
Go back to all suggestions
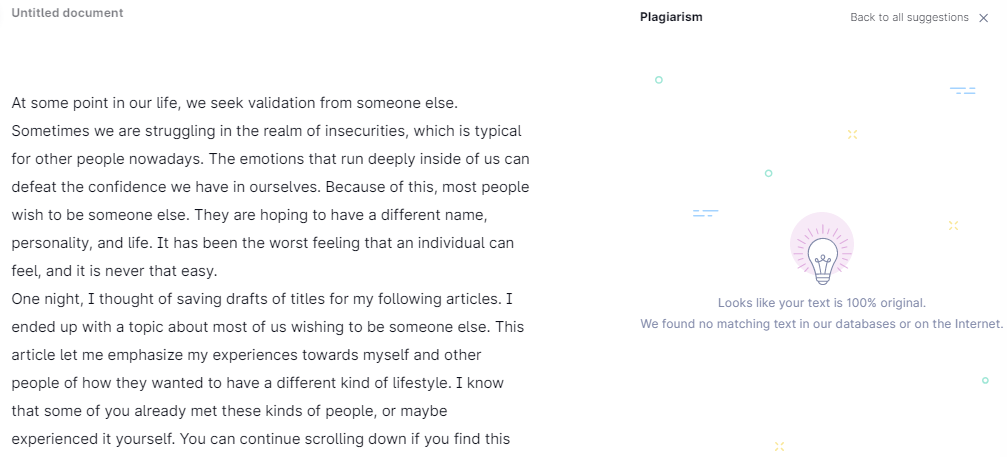pyautogui.click(x=909, y=17)
